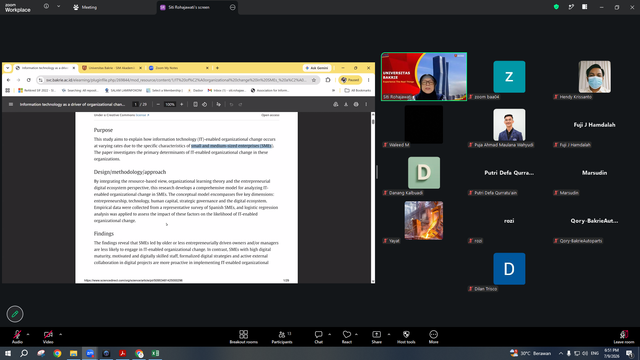Select Dilan Trisco's participant tile
Image resolution: width=640 pixels, height=360 pixels.
point(509,269)
